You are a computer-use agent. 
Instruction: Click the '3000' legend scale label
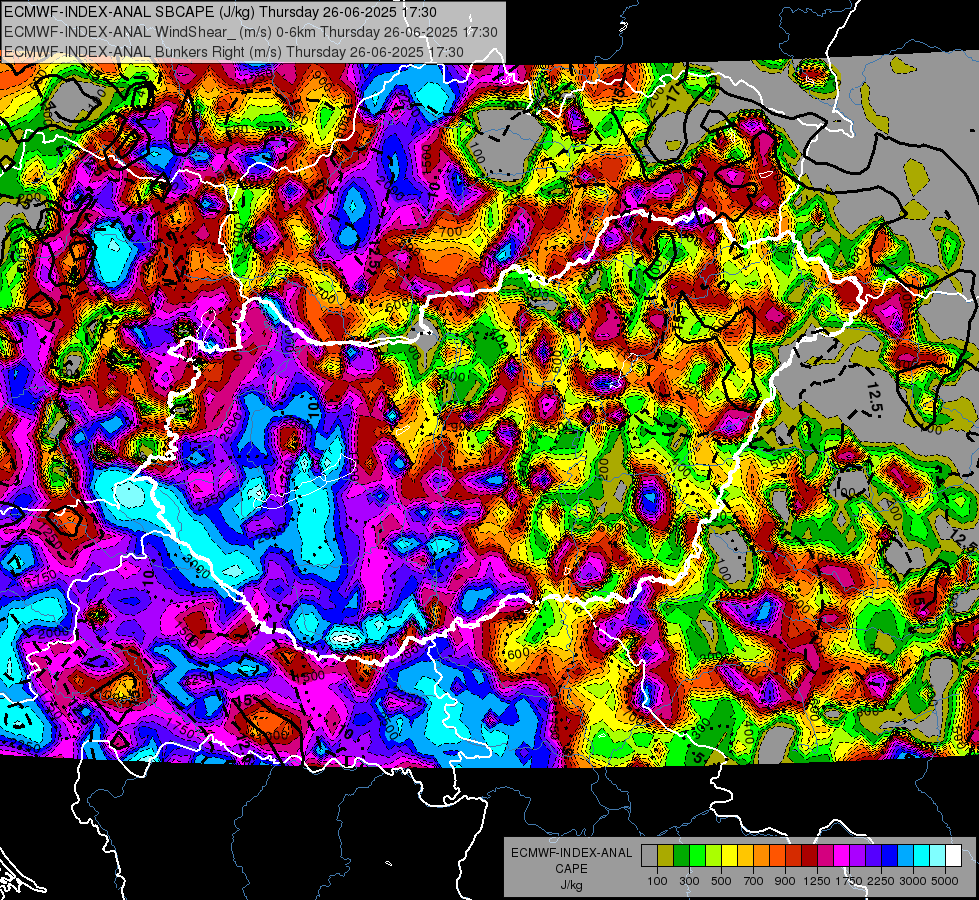[913, 881]
